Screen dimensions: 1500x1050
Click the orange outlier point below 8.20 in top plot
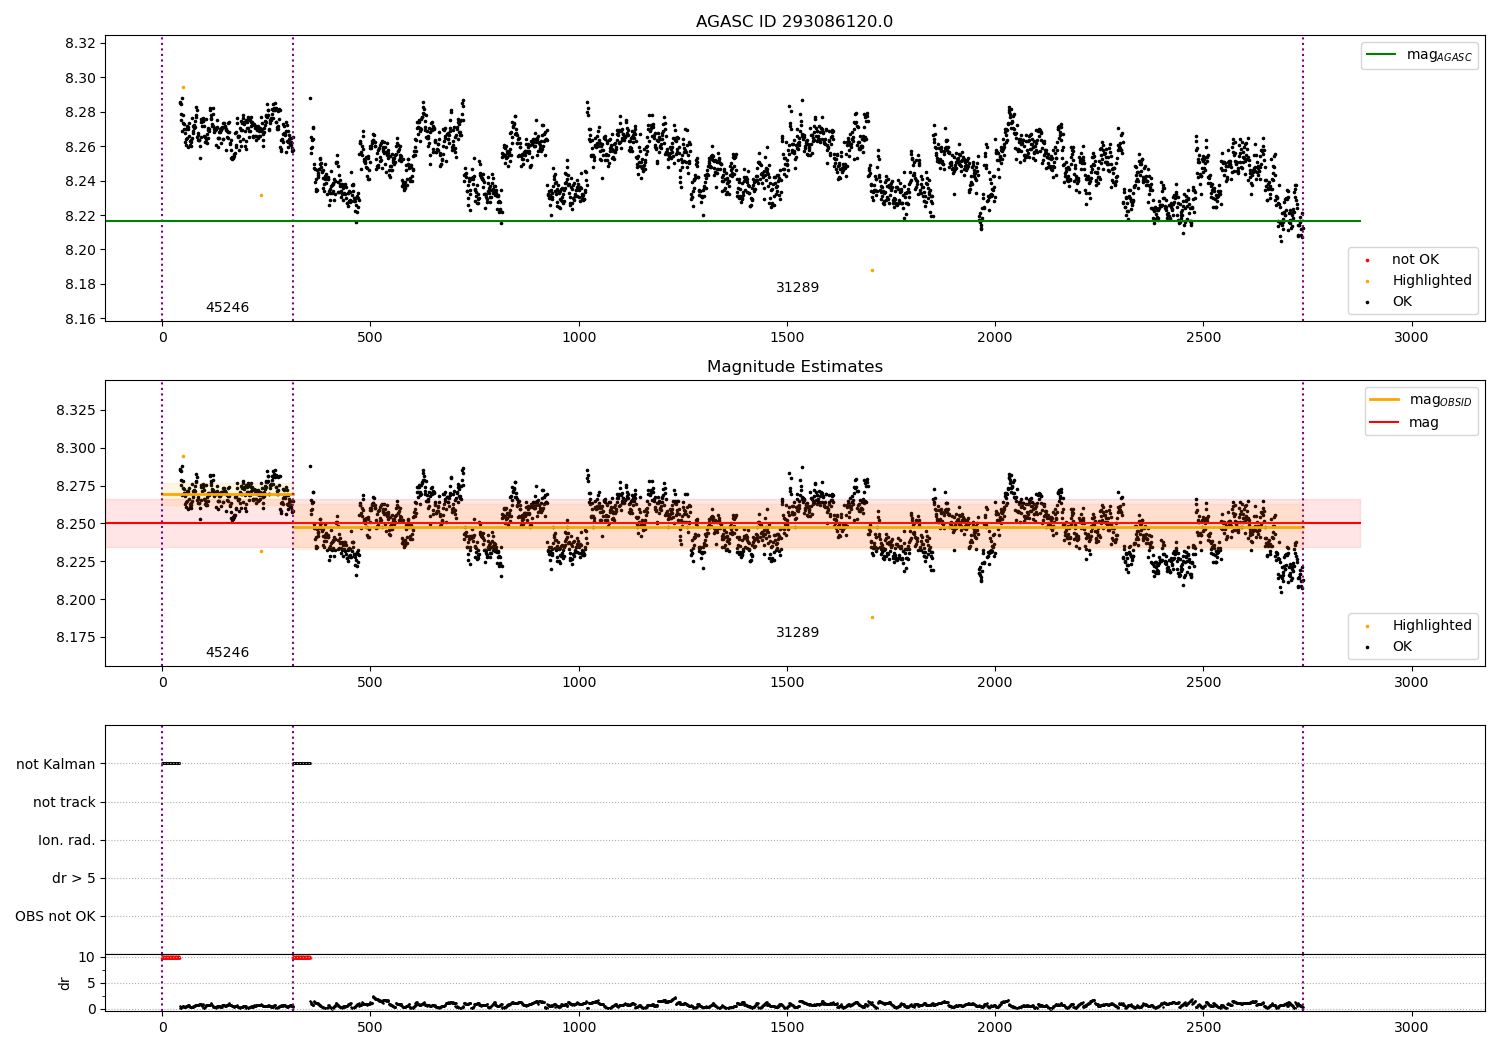point(872,270)
